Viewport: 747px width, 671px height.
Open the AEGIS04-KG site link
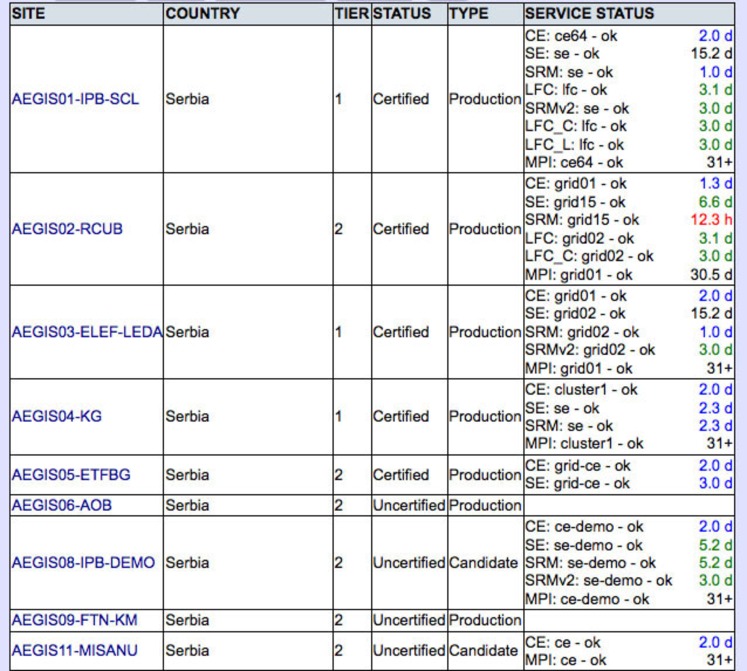point(57,416)
